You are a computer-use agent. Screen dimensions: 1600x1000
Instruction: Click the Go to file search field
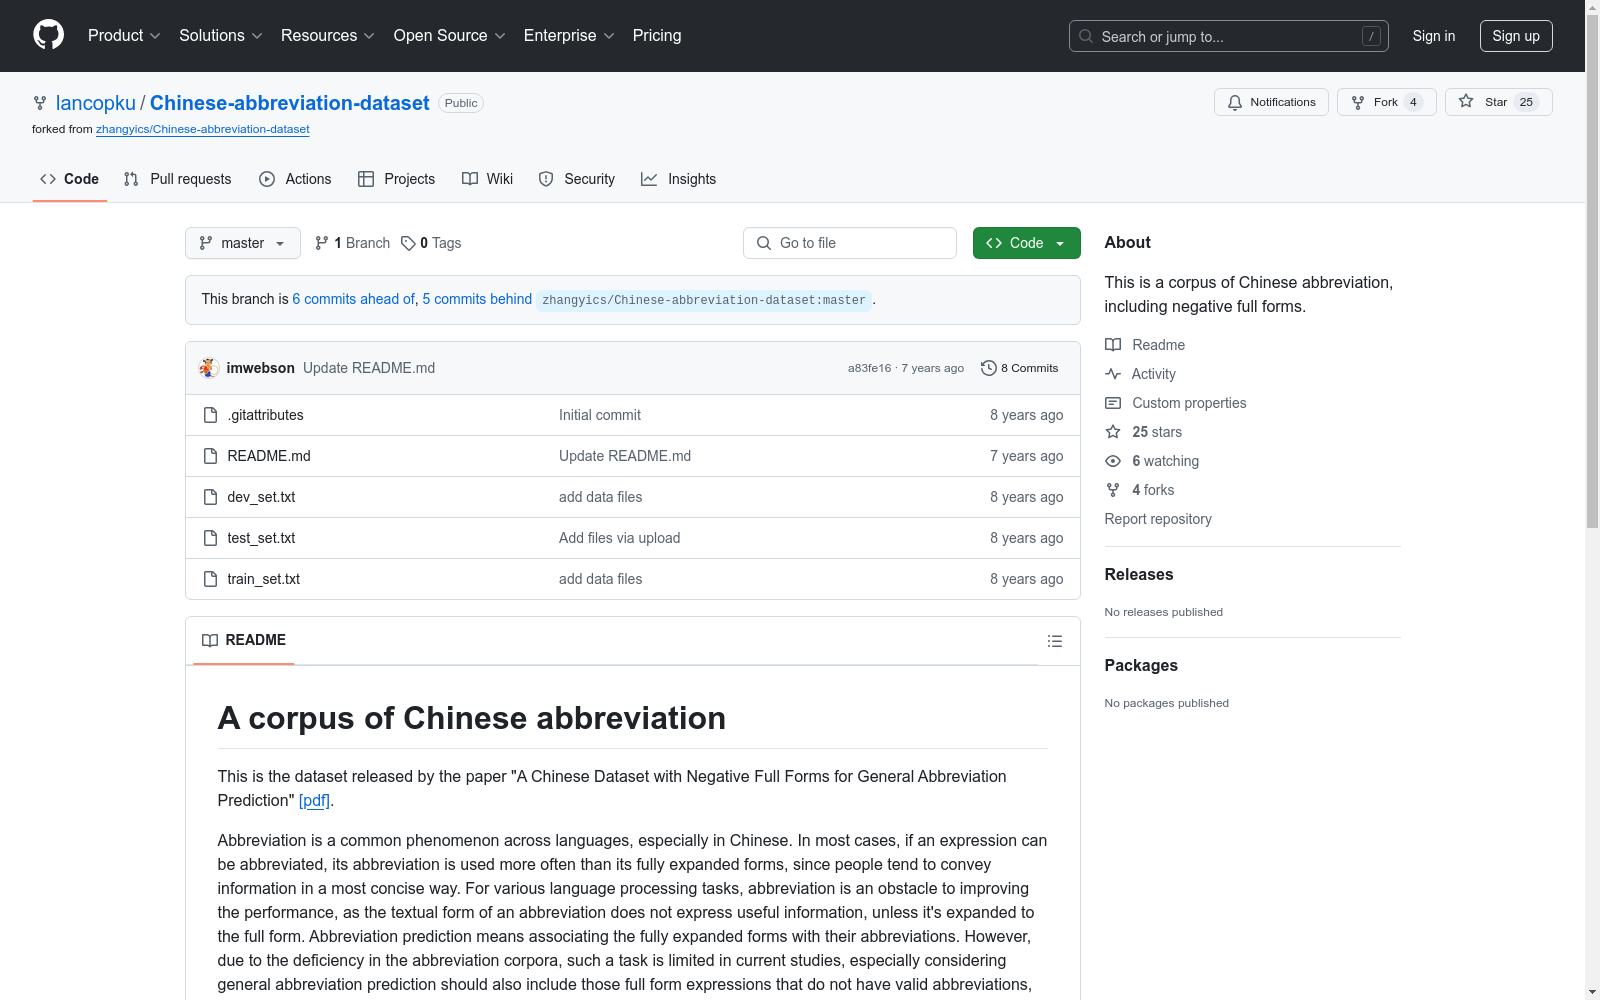point(850,243)
